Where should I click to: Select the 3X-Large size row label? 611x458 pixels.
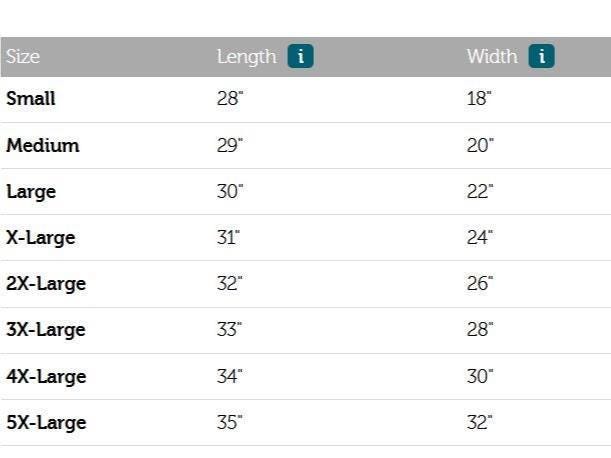pyautogui.click(x=46, y=330)
